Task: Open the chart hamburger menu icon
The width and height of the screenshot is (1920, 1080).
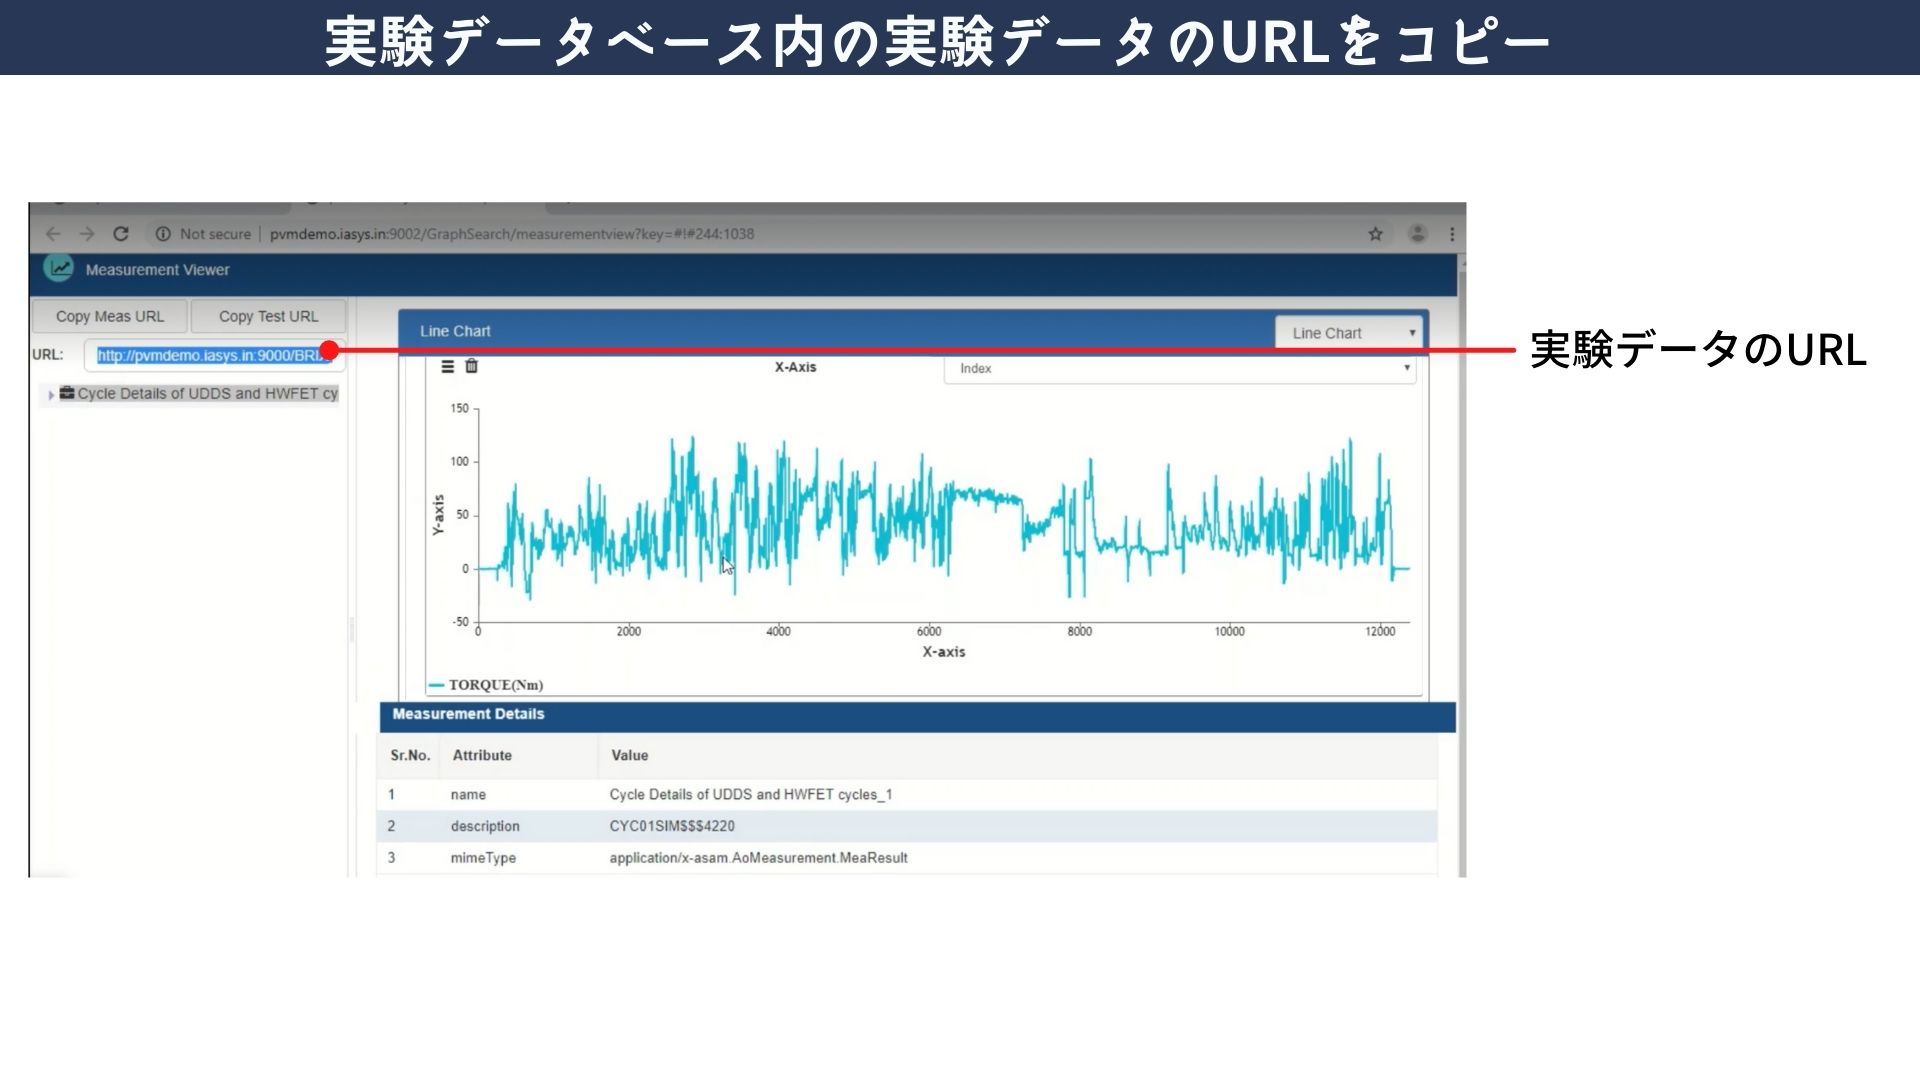Action: [x=448, y=367]
